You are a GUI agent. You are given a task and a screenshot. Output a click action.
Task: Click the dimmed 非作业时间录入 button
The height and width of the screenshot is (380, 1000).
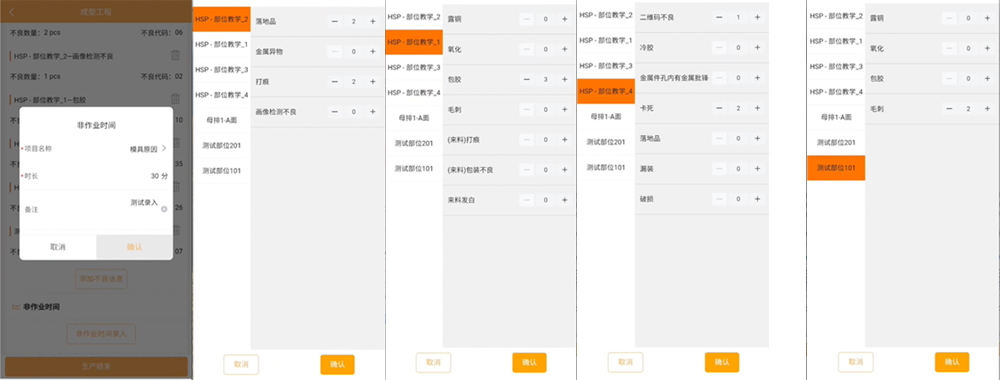tap(101, 333)
